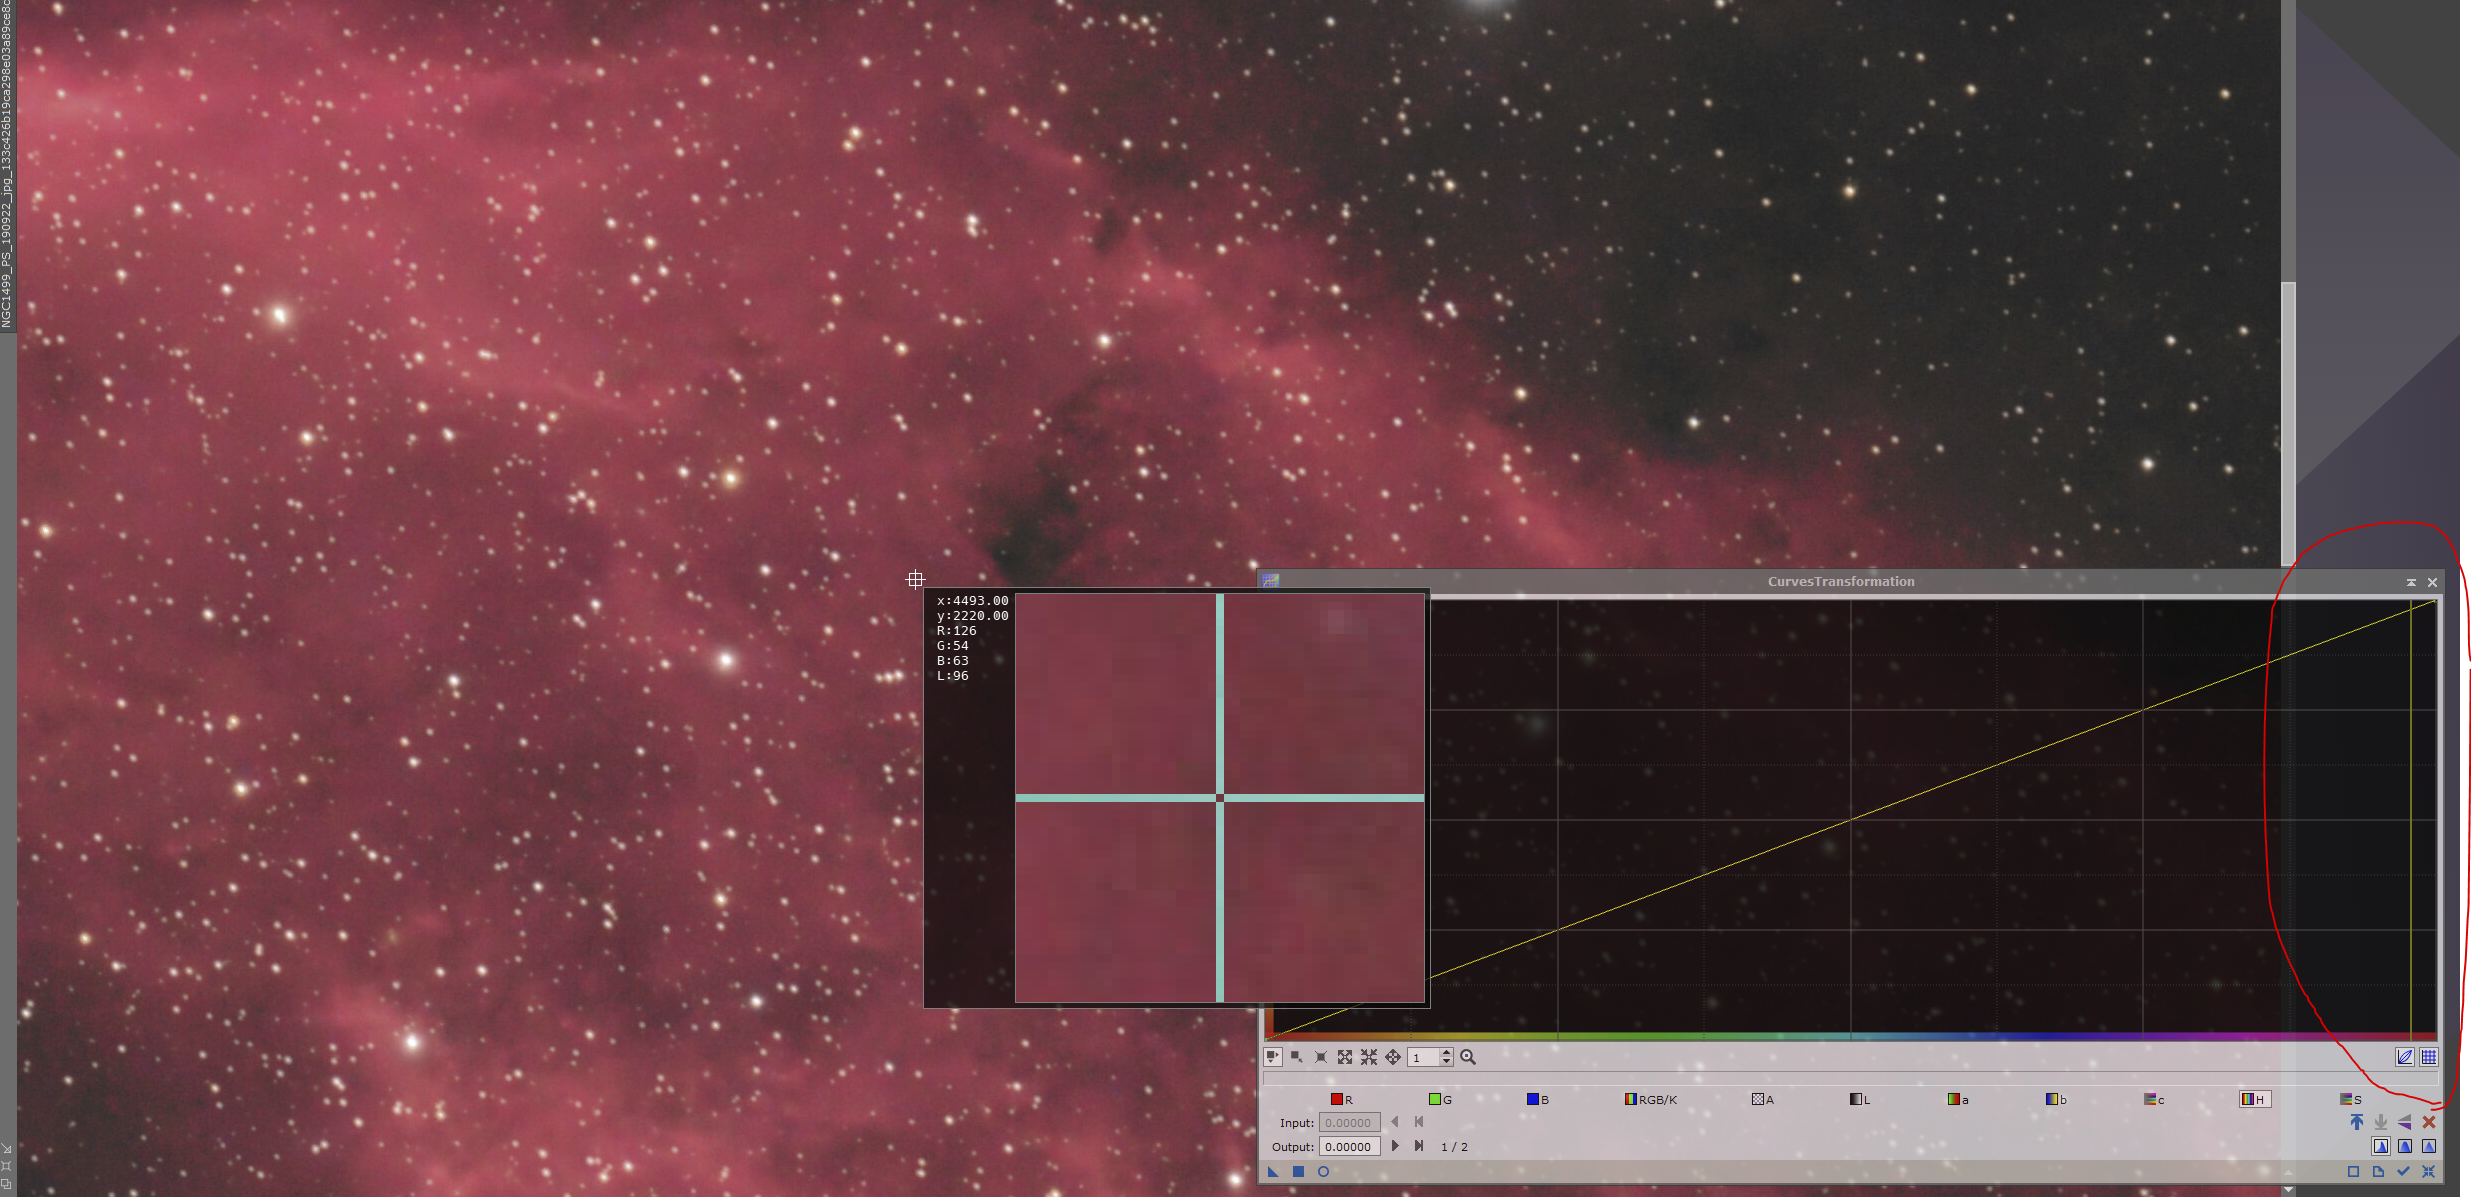Activate the pan mode cross-arrows icon
Image resolution: width=2471 pixels, height=1197 pixels.
(1393, 1057)
